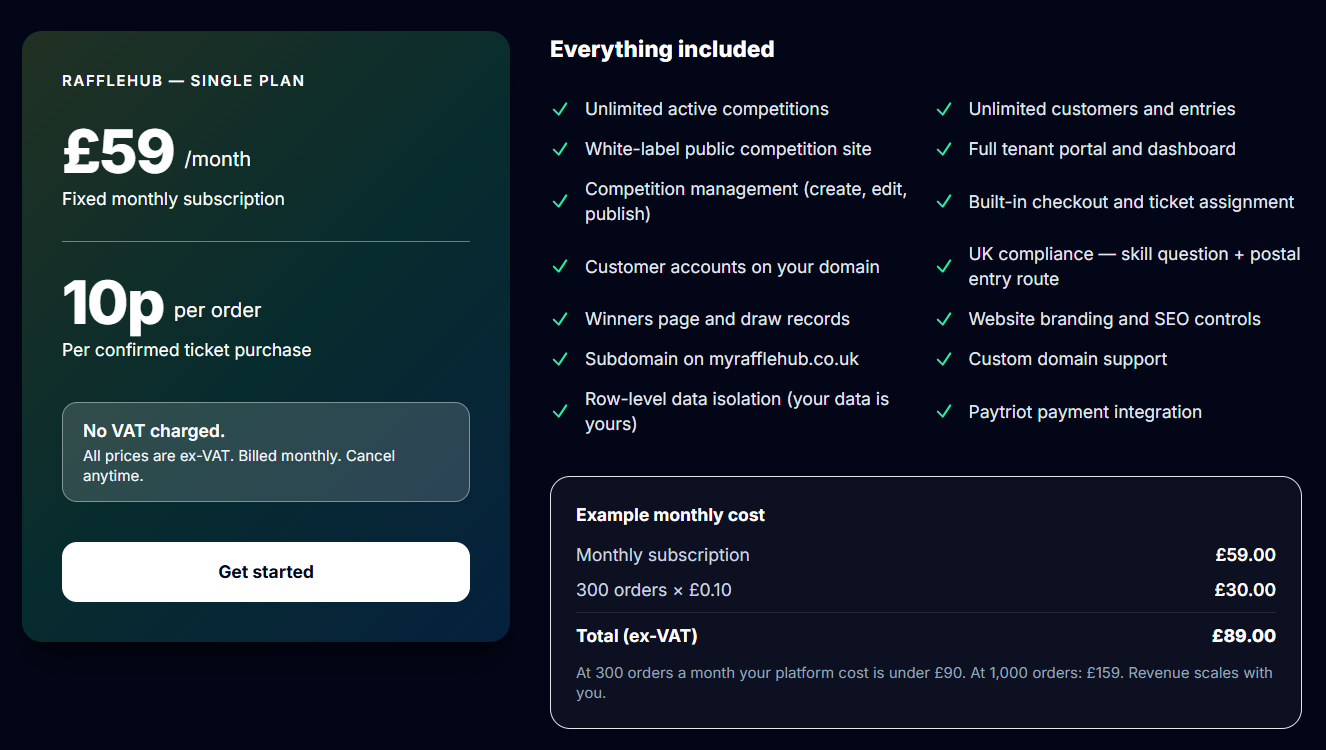This screenshot has width=1326, height=750.
Task: Select the checkmark next to Custom domain support
Action: [x=944, y=359]
